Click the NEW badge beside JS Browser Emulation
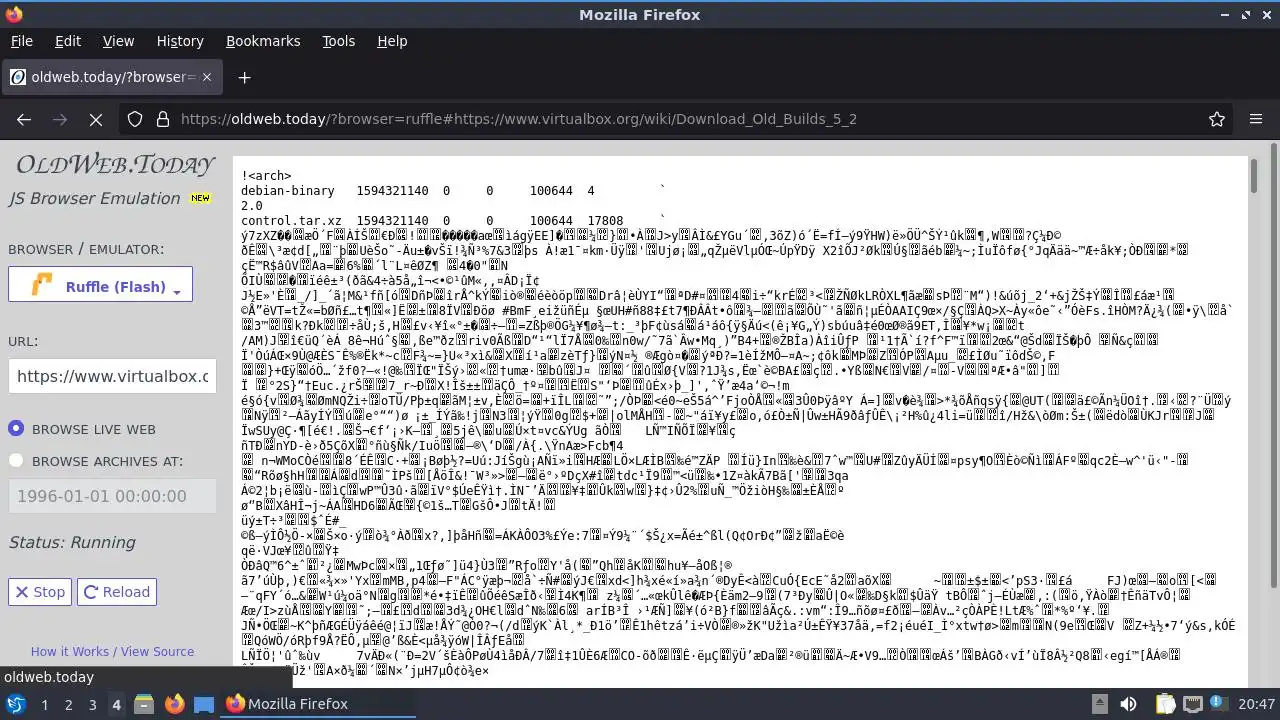This screenshot has width=1280, height=720. [x=200, y=198]
